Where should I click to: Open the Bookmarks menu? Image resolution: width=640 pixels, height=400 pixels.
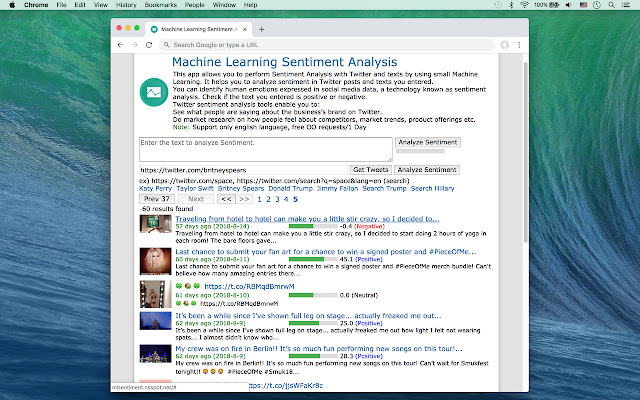159,5
